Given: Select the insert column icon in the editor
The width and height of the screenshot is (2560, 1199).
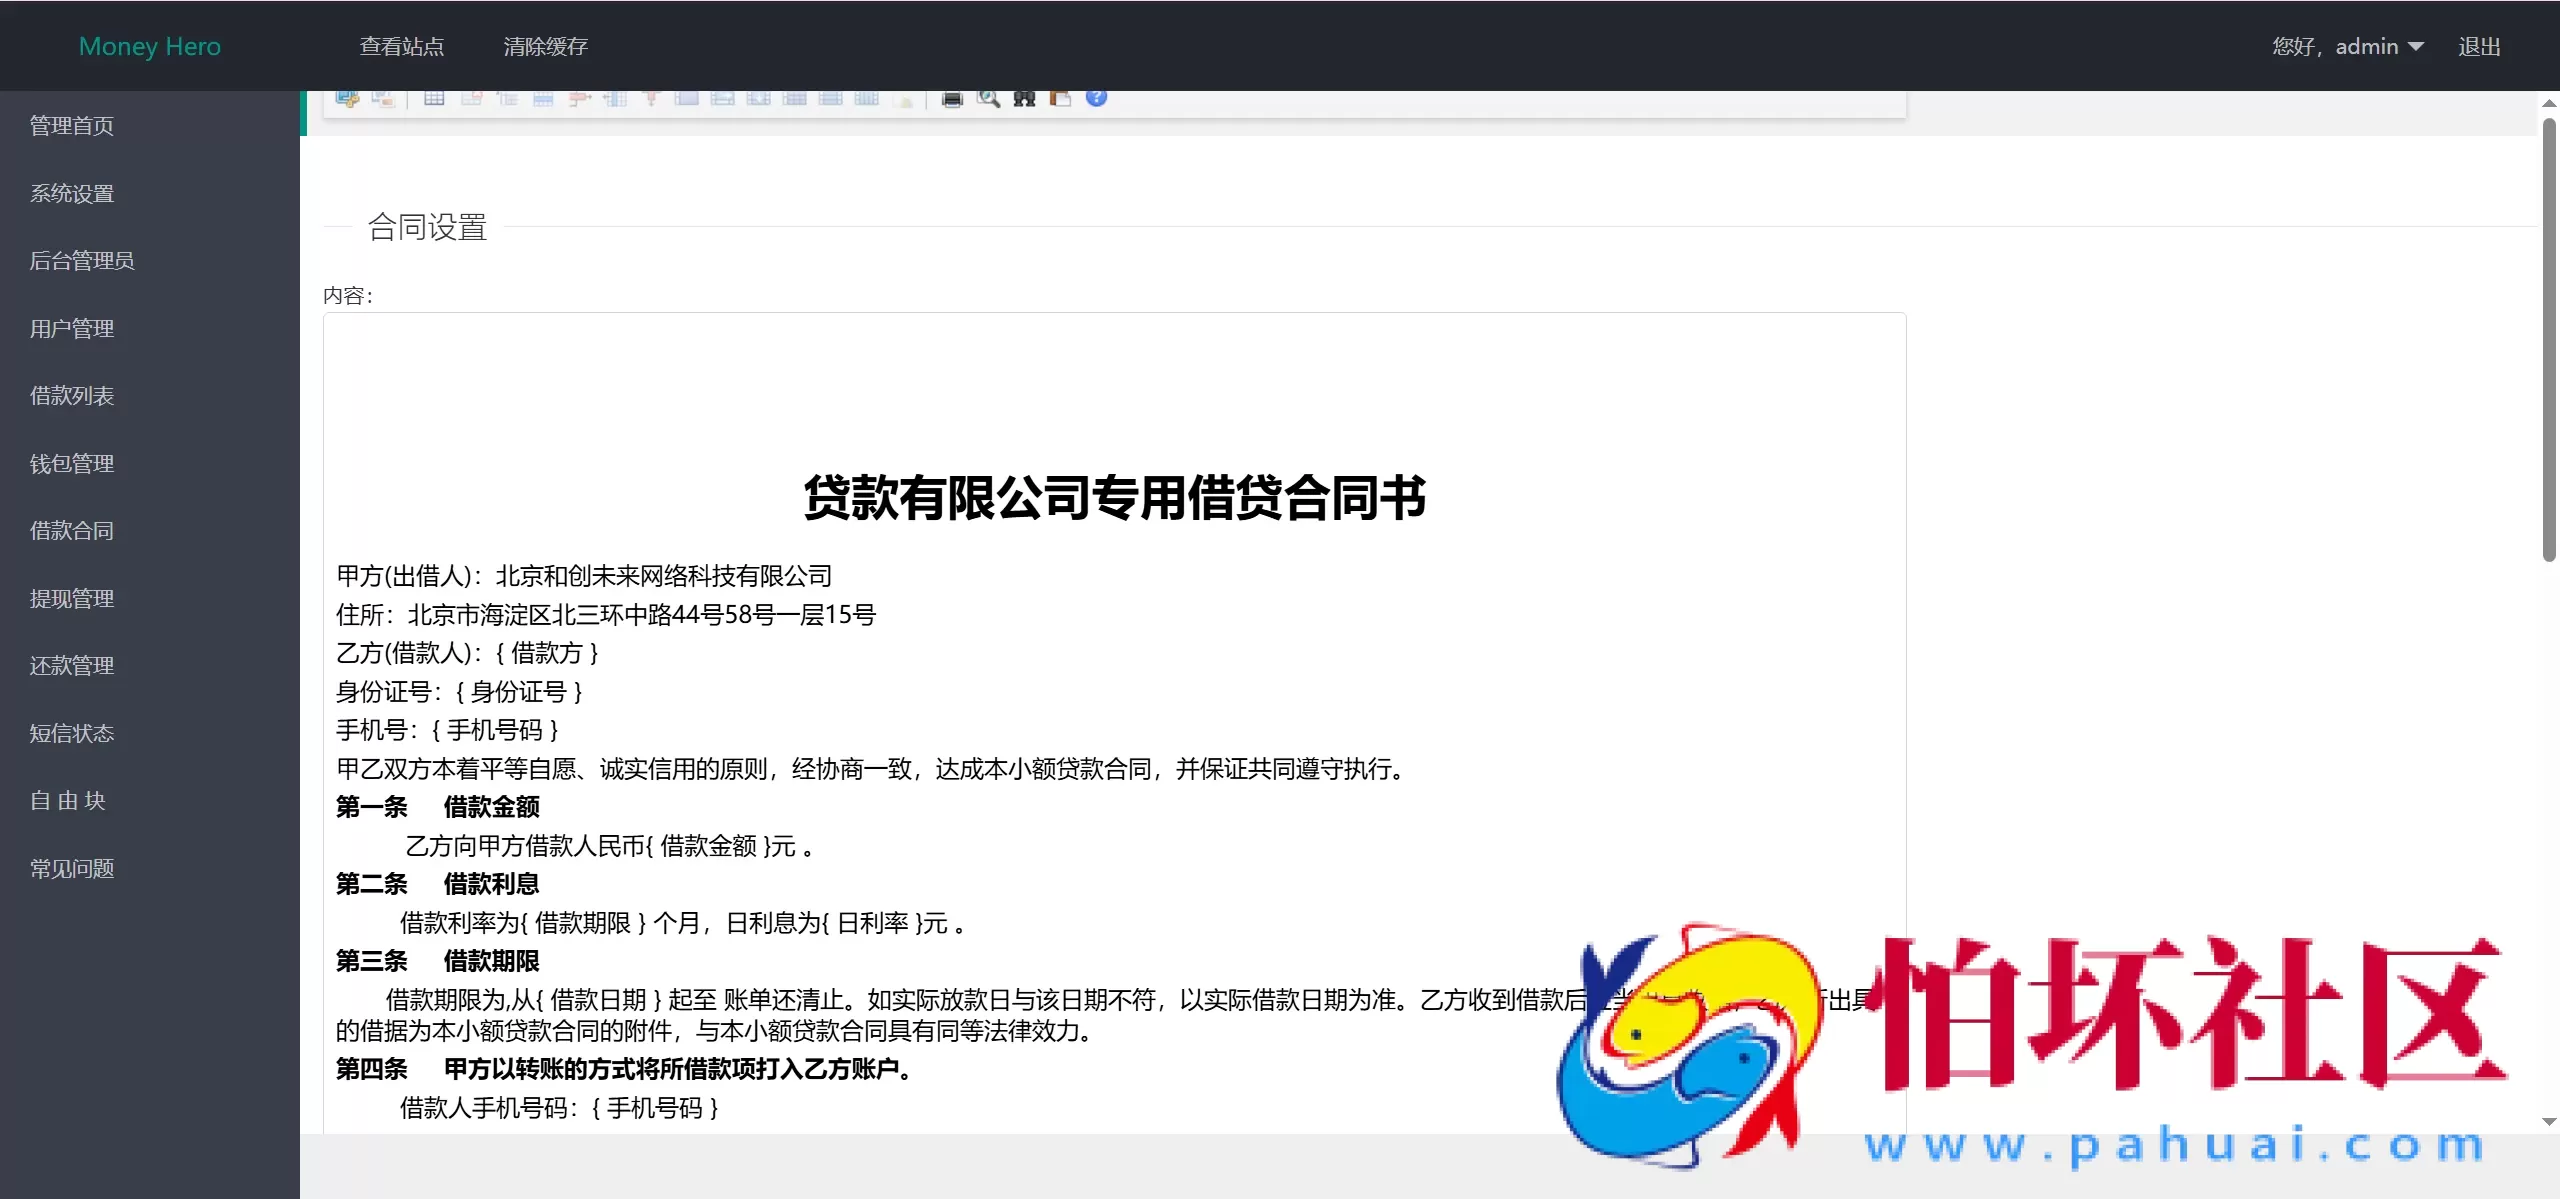Looking at the screenshot, I should (x=615, y=98).
